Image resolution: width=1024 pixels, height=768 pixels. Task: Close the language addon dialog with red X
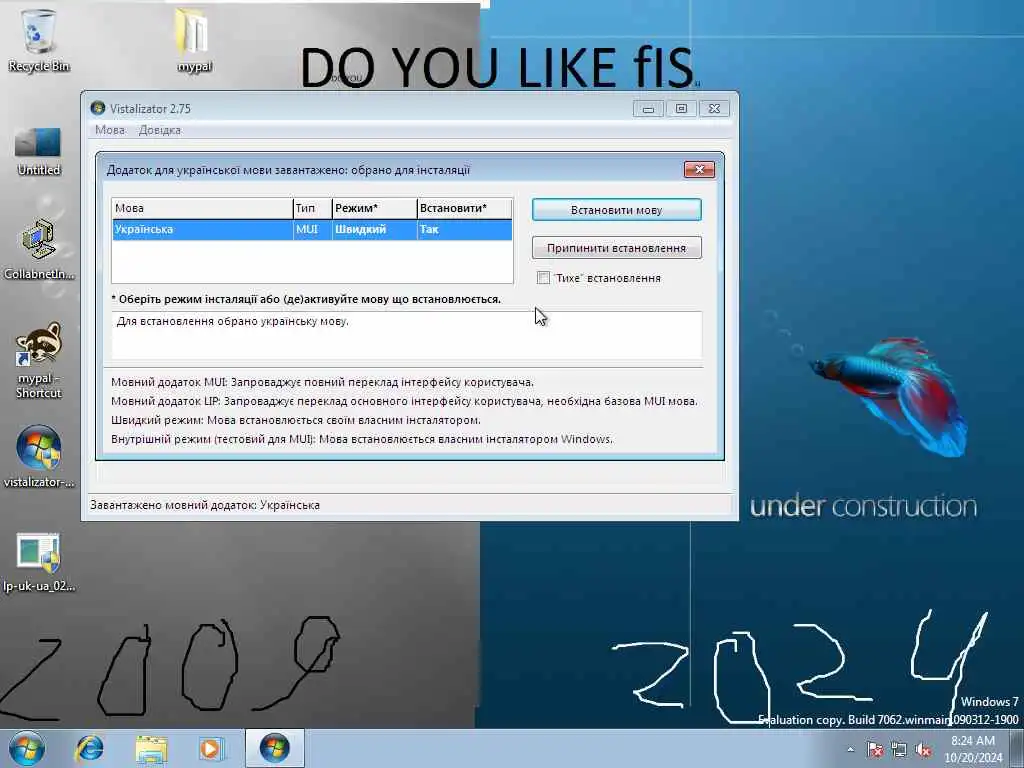699,170
